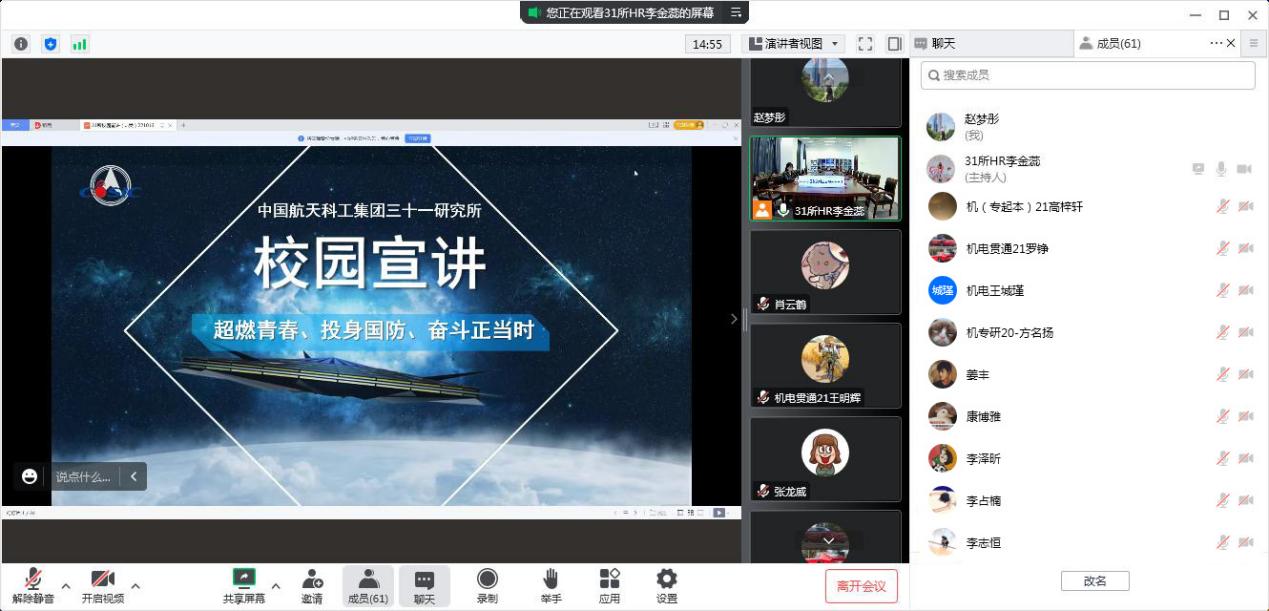Open the blue security shield icon

[50, 44]
